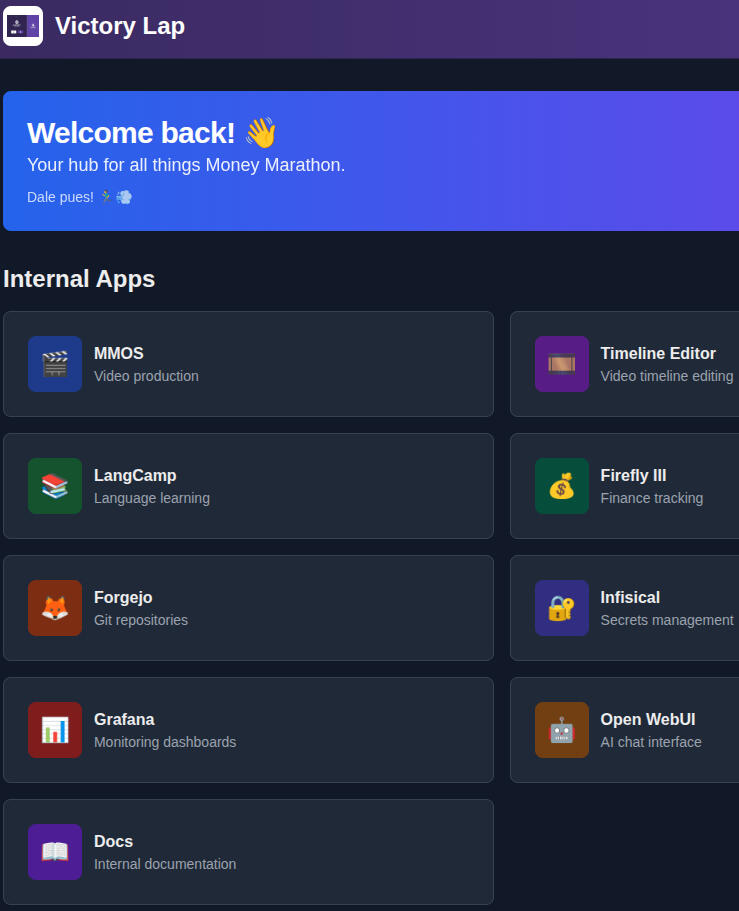Open the Docs open-book icon
This screenshot has height=911, width=739.
[x=55, y=852]
